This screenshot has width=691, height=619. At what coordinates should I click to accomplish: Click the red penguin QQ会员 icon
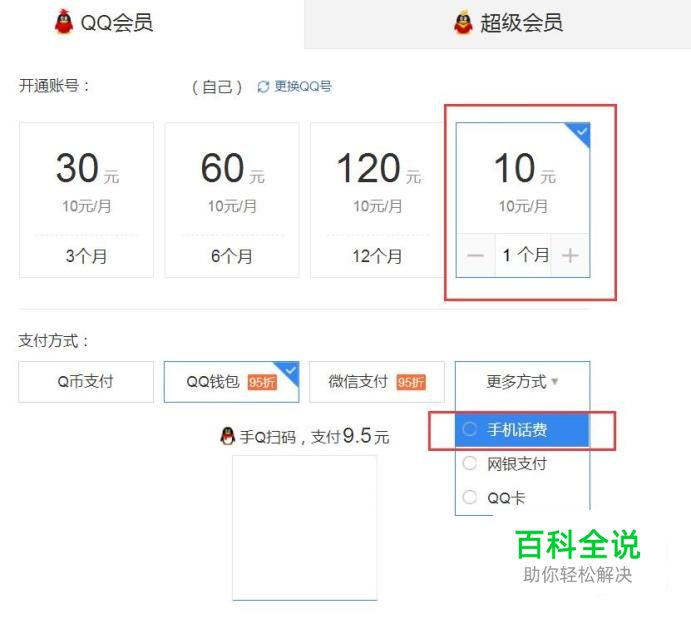(64, 22)
